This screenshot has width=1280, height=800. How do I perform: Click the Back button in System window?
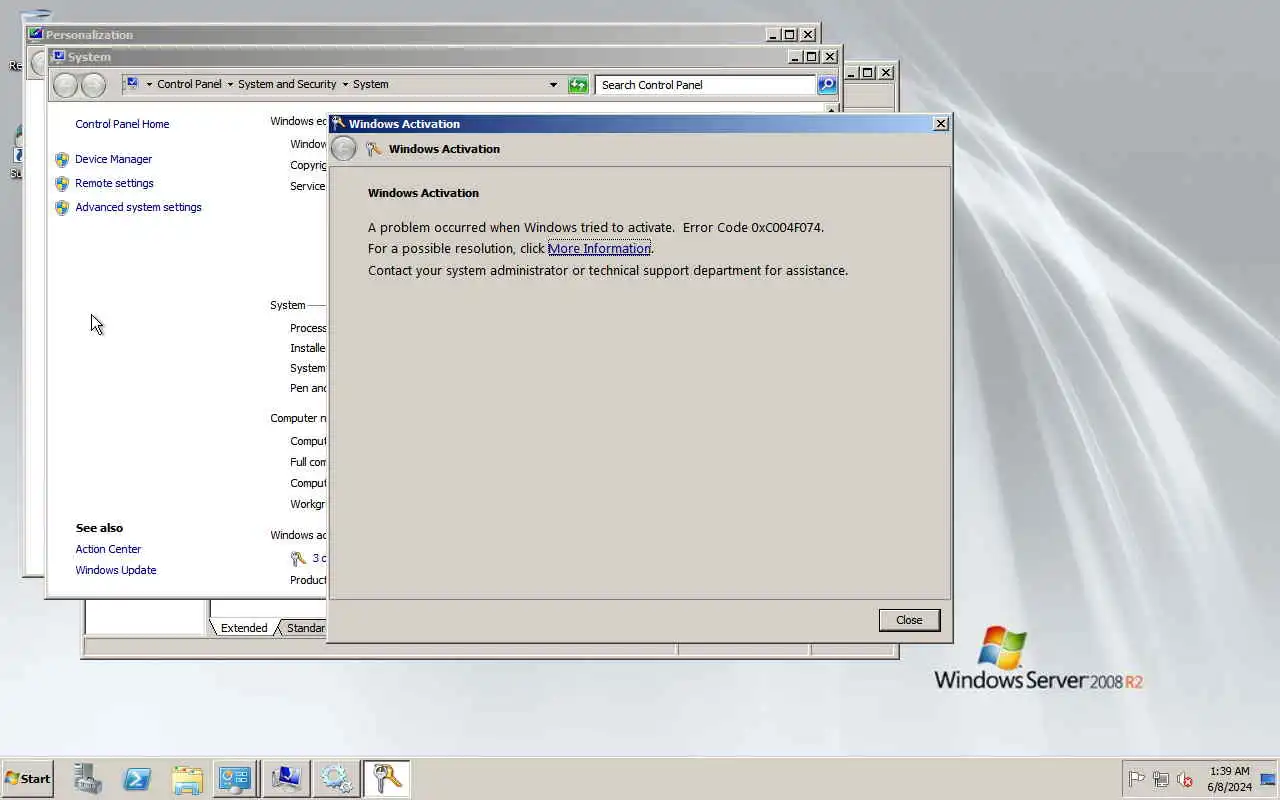[x=65, y=85]
